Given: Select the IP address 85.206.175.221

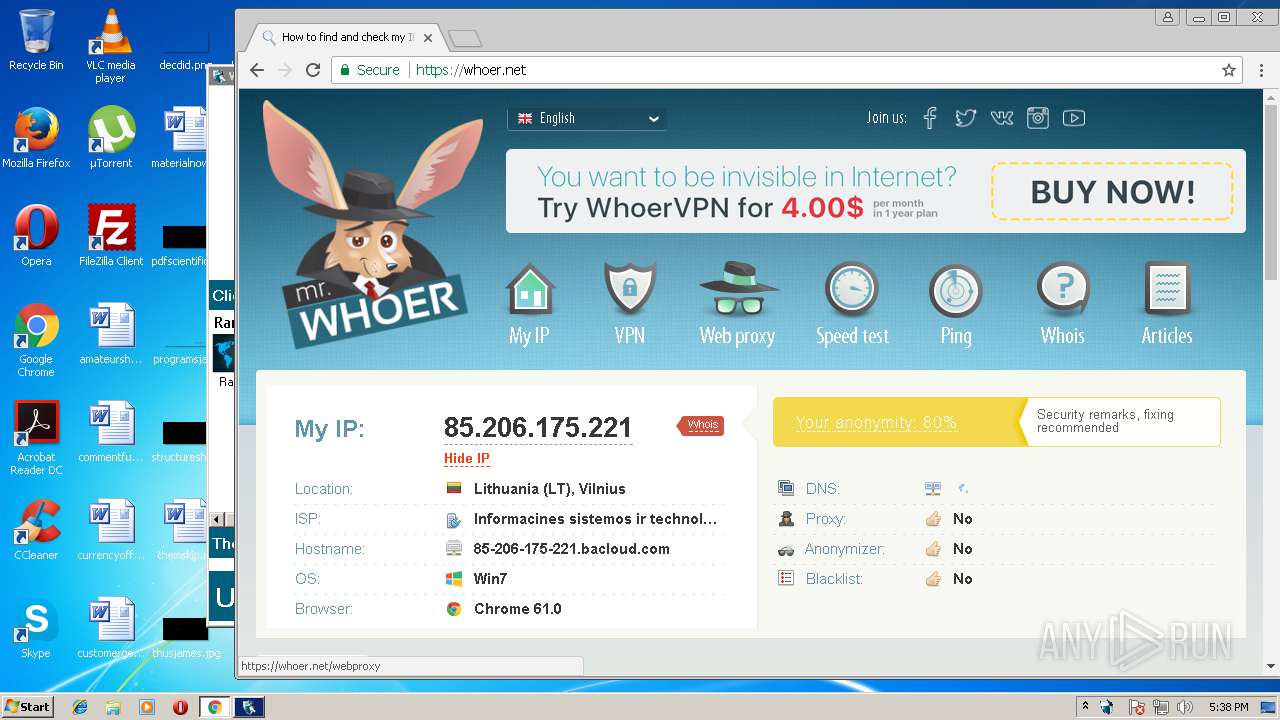Looking at the screenshot, I should [x=538, y=428].
